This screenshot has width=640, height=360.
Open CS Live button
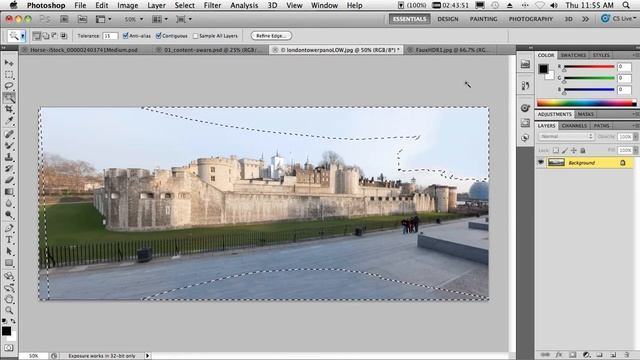point(618,19)
